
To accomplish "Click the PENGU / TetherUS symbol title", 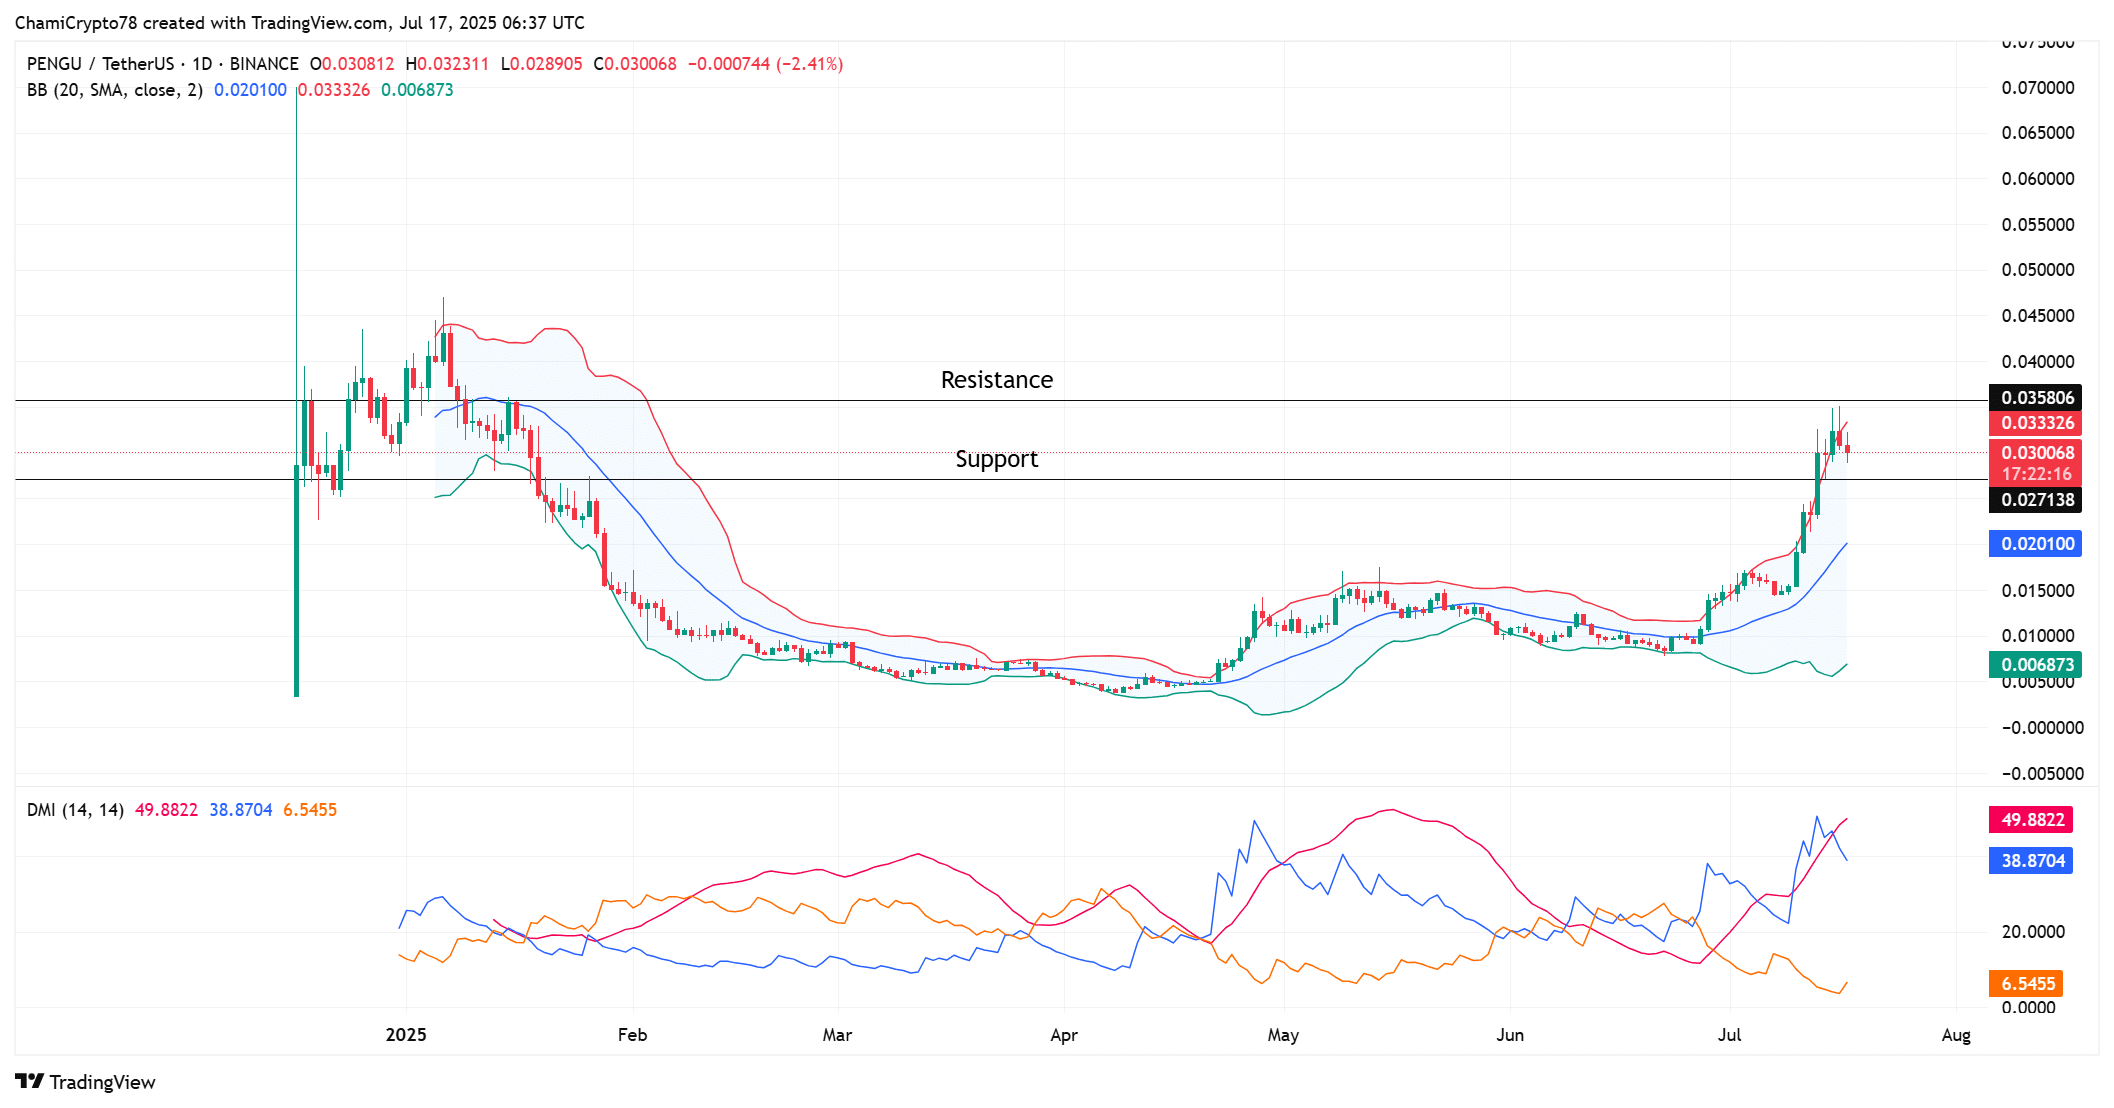I will click(x=100, y=64).
